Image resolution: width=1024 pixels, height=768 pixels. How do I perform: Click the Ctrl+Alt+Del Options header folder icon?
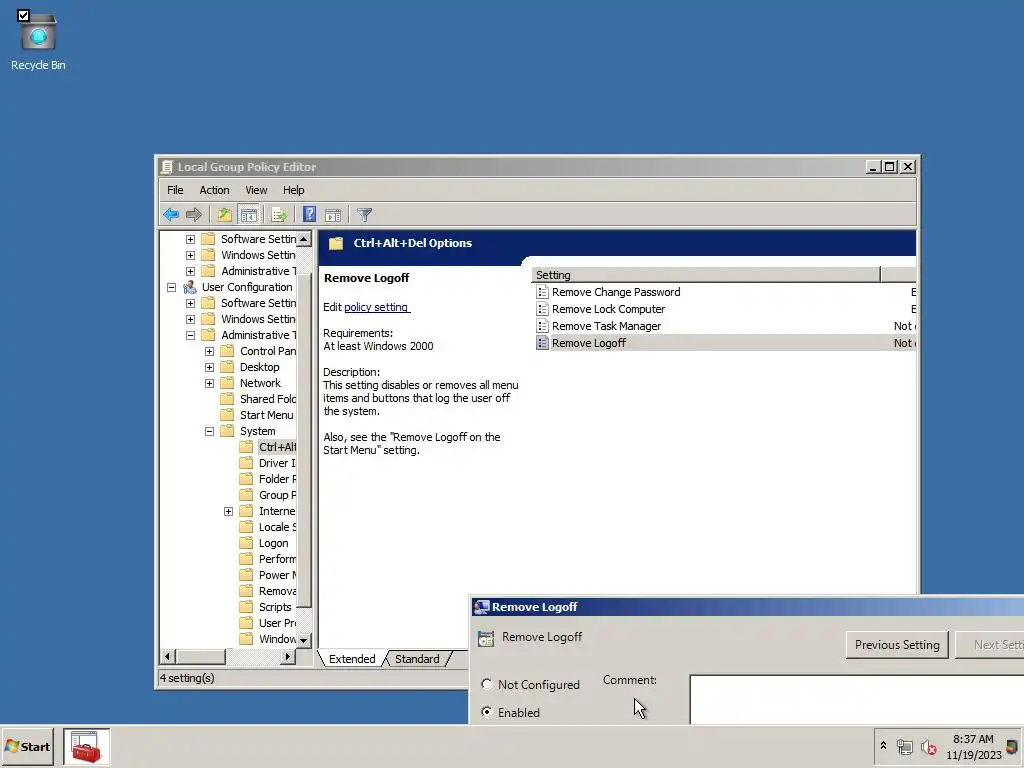click(x=336, y=243)
